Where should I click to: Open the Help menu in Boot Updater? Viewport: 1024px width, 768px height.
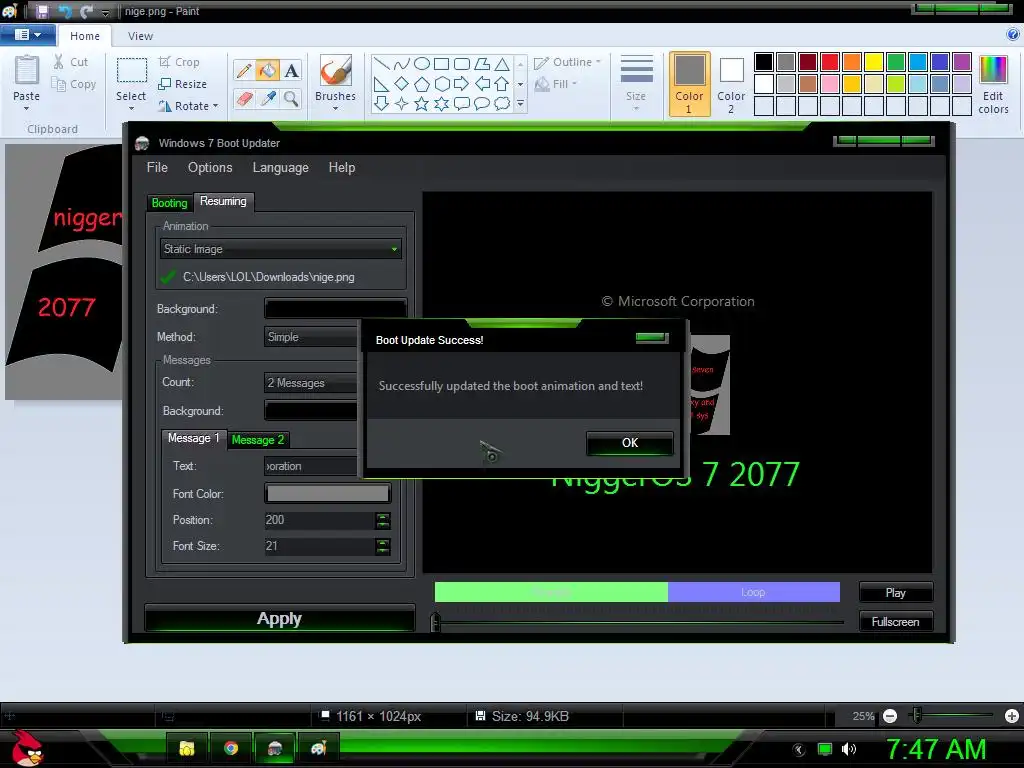[x=342, y=167]
